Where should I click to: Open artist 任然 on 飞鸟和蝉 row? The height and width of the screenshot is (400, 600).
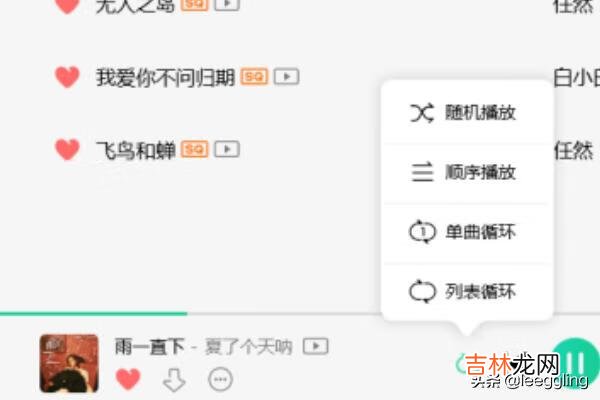tap(573, 150)
